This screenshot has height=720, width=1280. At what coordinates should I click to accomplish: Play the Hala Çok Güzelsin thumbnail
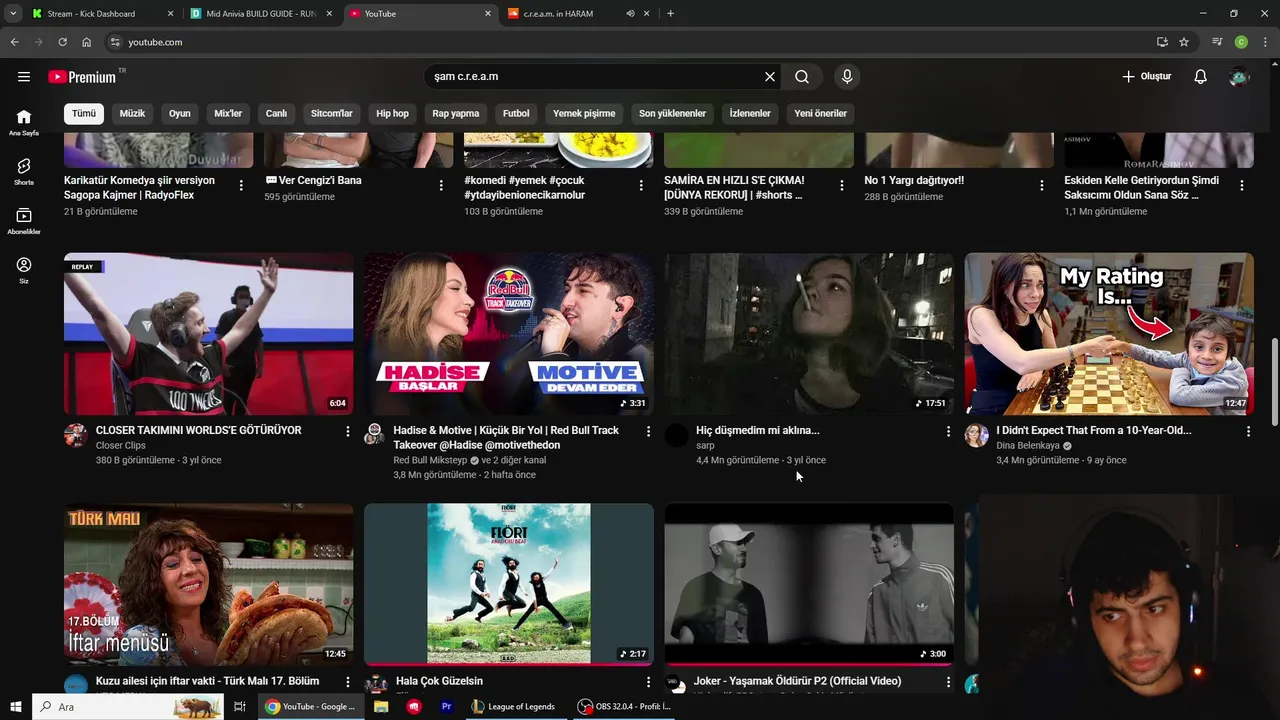pos(509,584)
